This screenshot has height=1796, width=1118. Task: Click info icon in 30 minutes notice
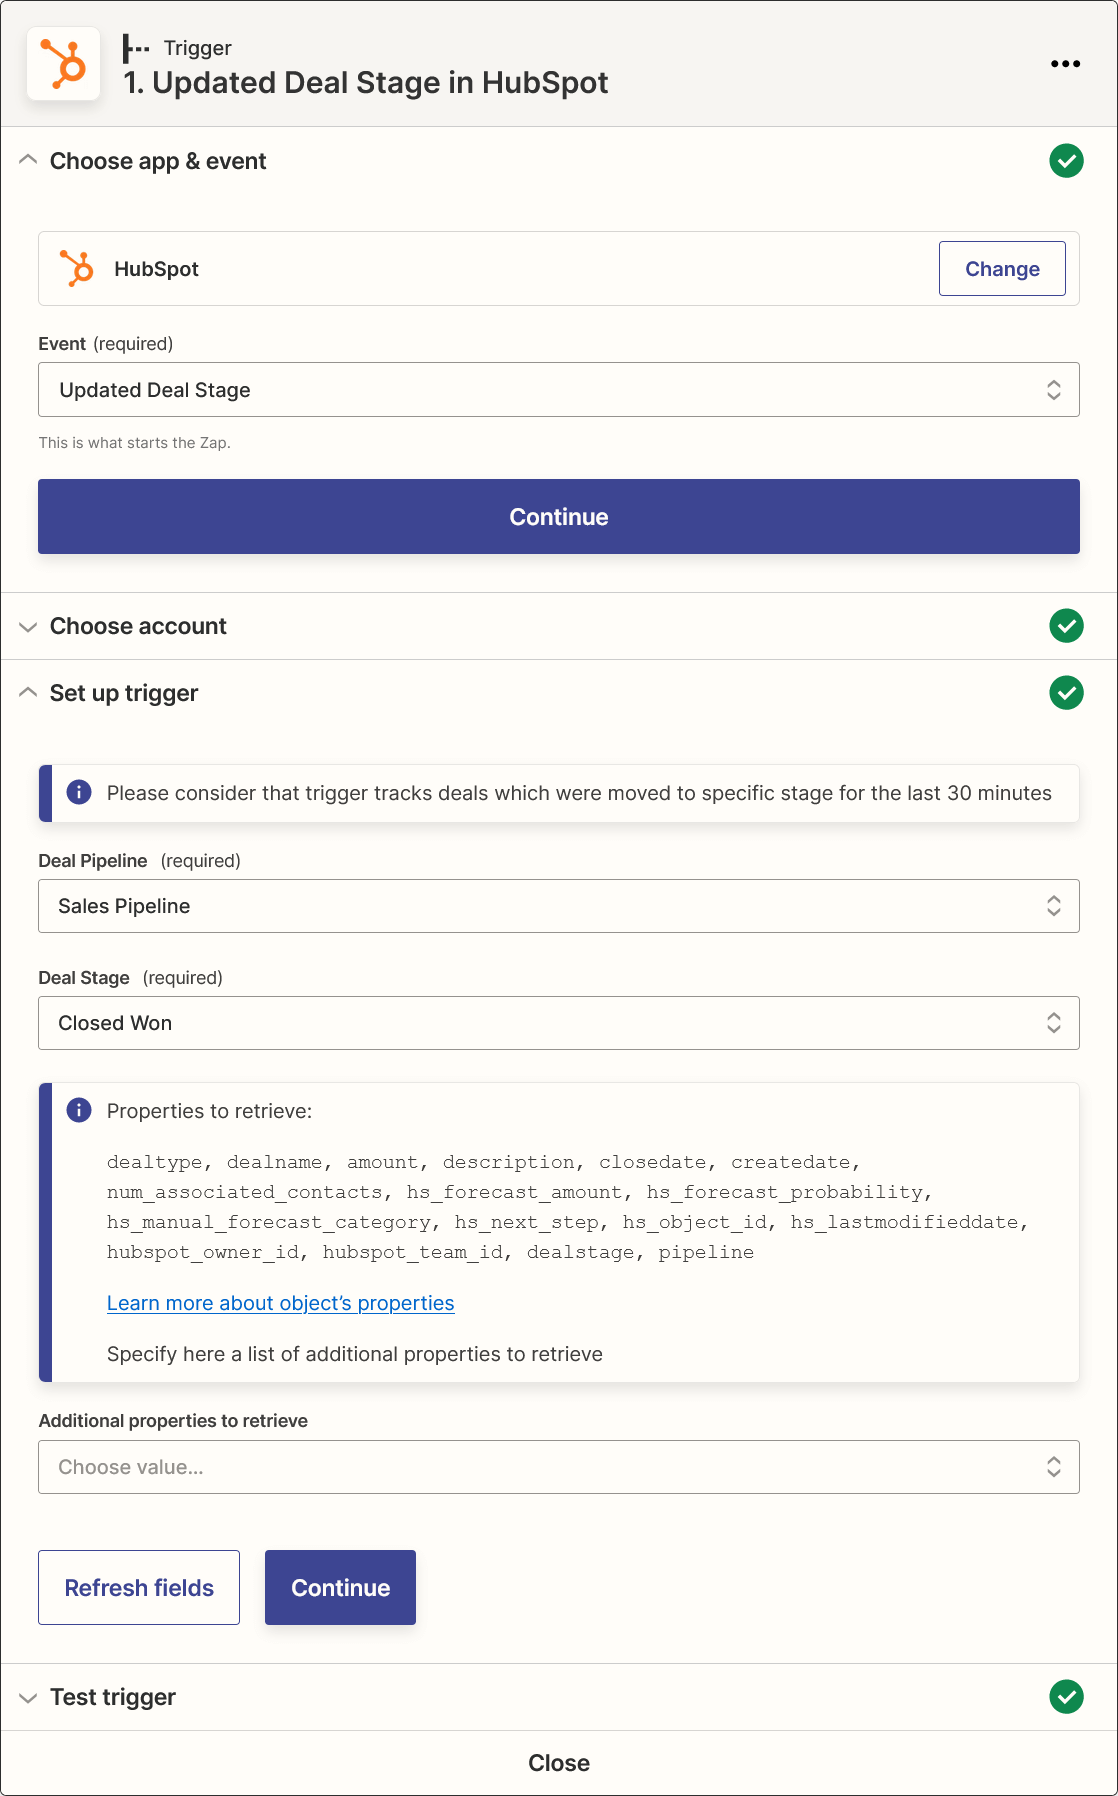pyautogui.click(x=79, y=792)
